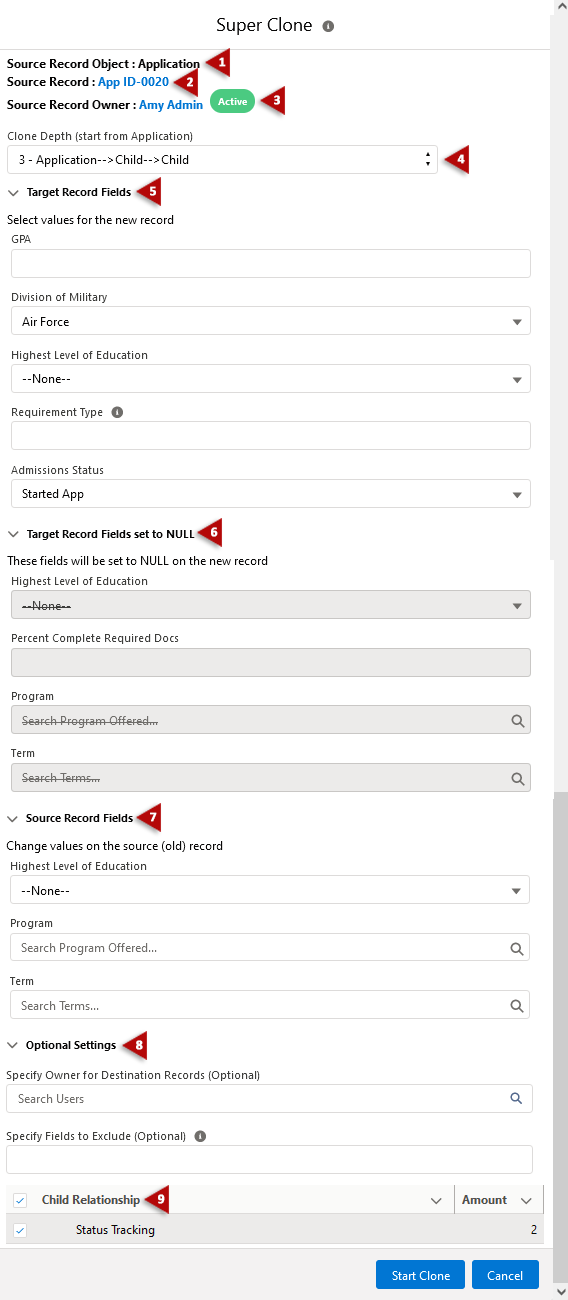The height and width of the screenshot is (1300, 568).
Task: Toggle the Status Tracking checkbox
Action: pyautogui.click(x=20, y=1230)
